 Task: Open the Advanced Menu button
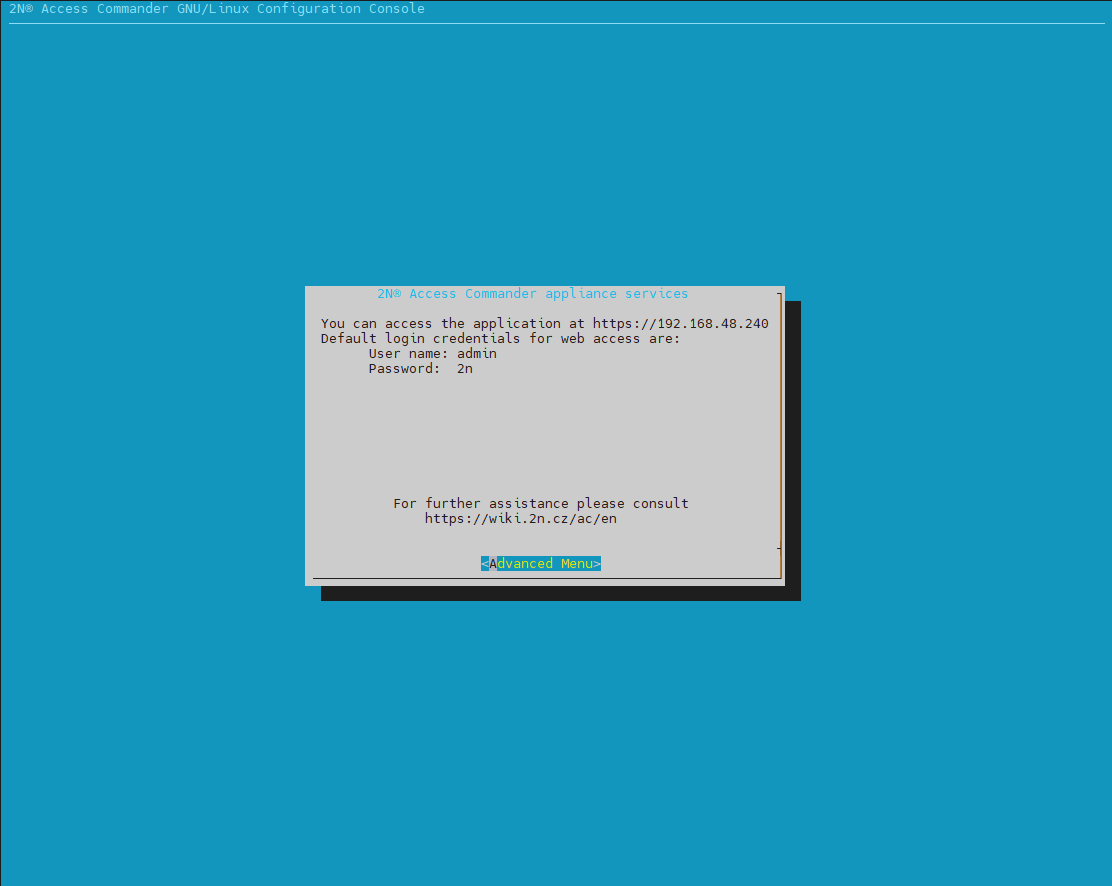(540, 563)
